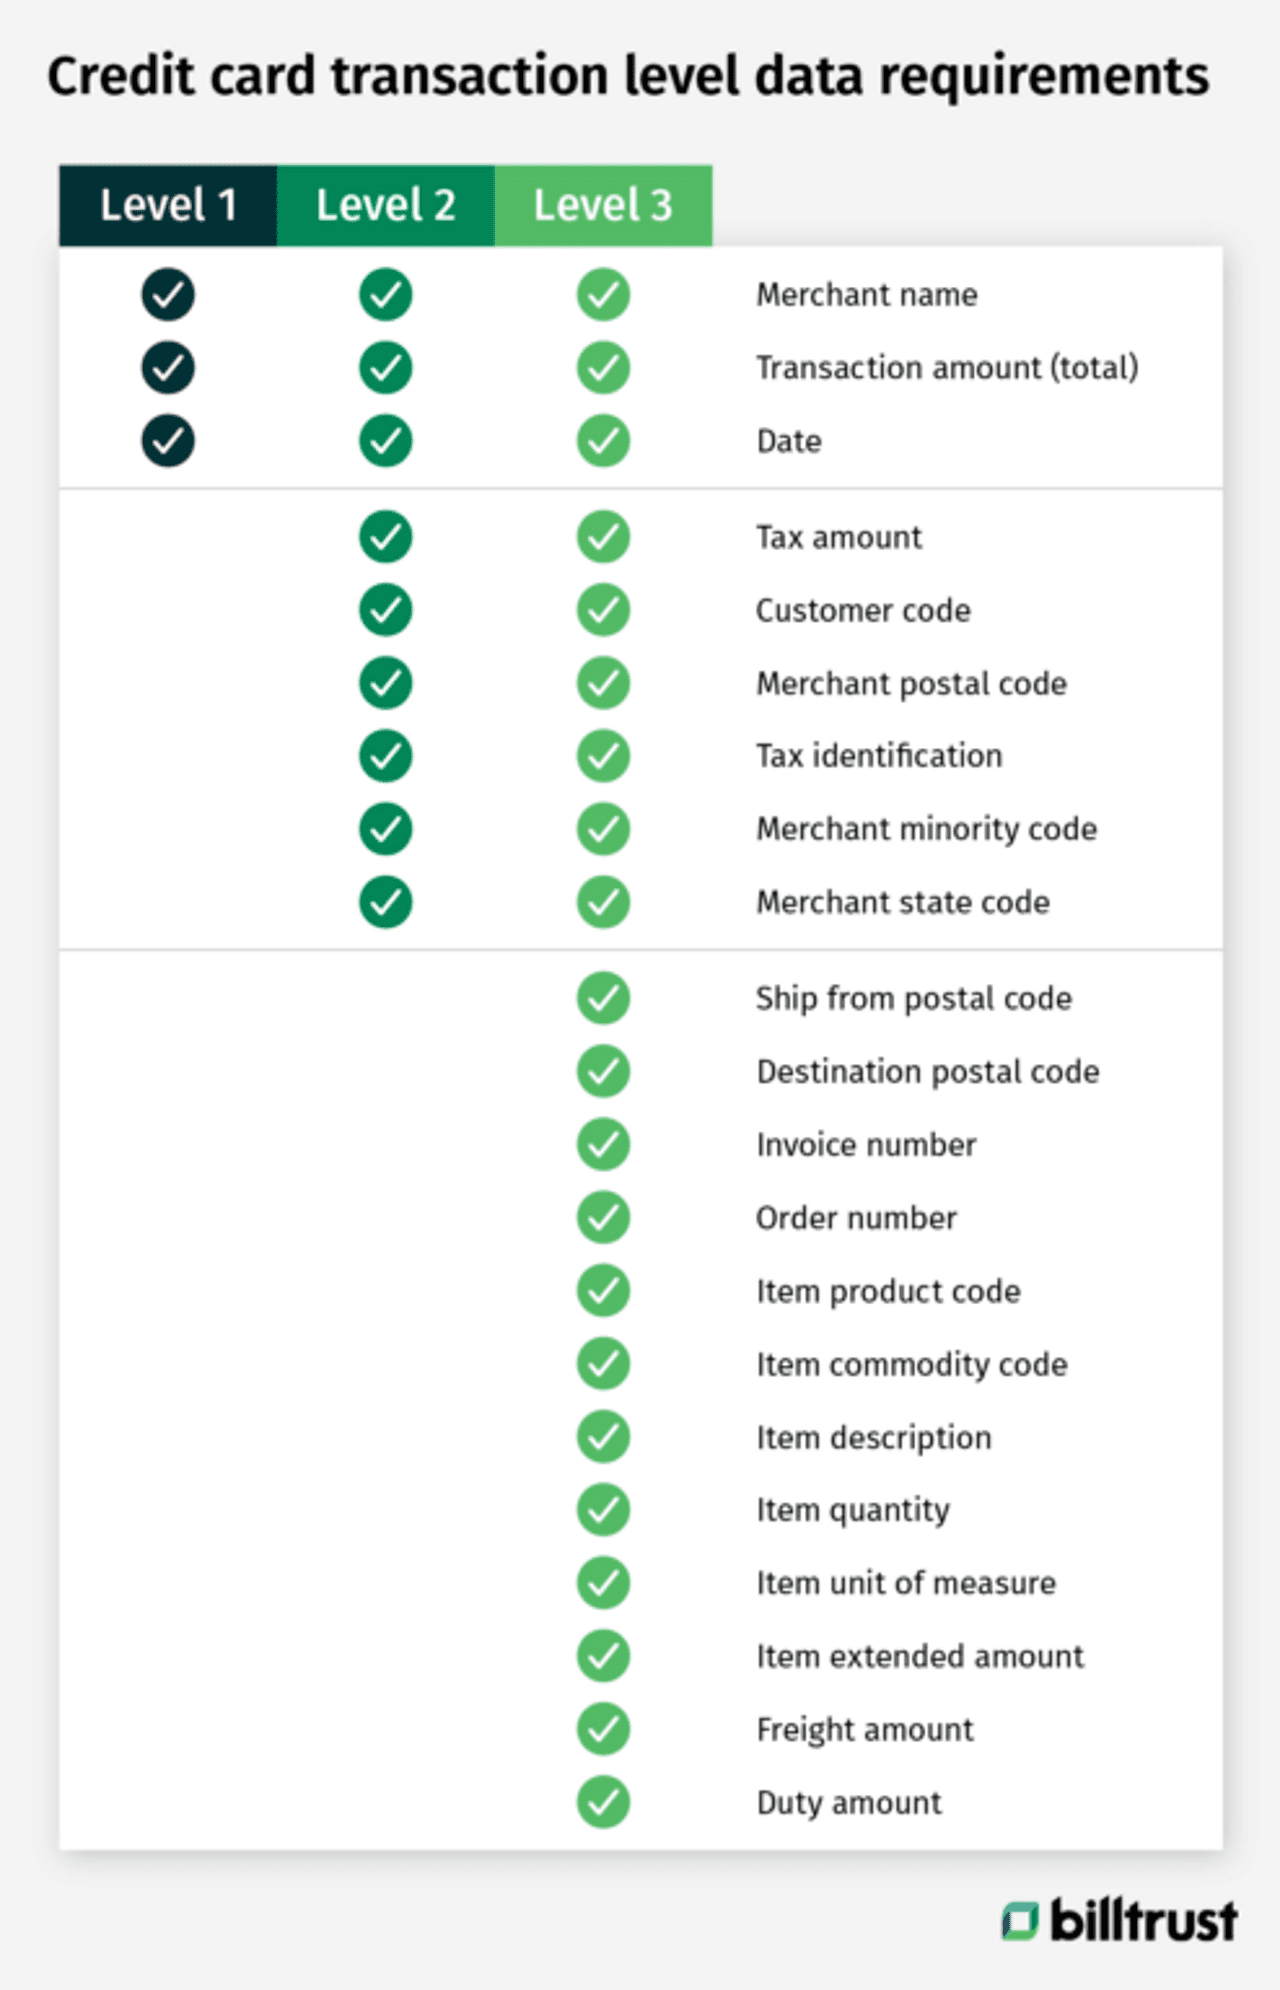1280x1990 pixels.
Task: Click Level 2 checkmark for Tax amount
Action: [386, 537]
